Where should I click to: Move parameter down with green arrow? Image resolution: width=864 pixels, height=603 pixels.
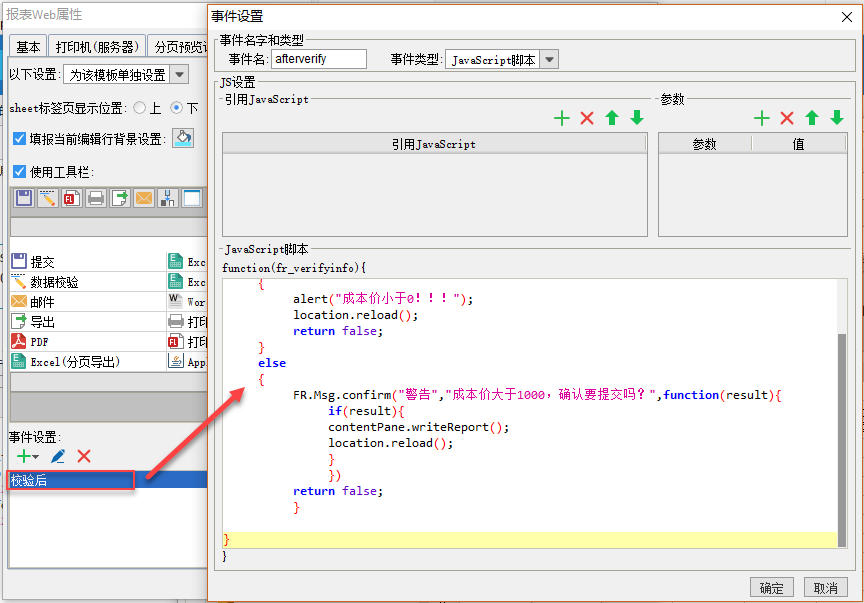click(x=837, y=118)
